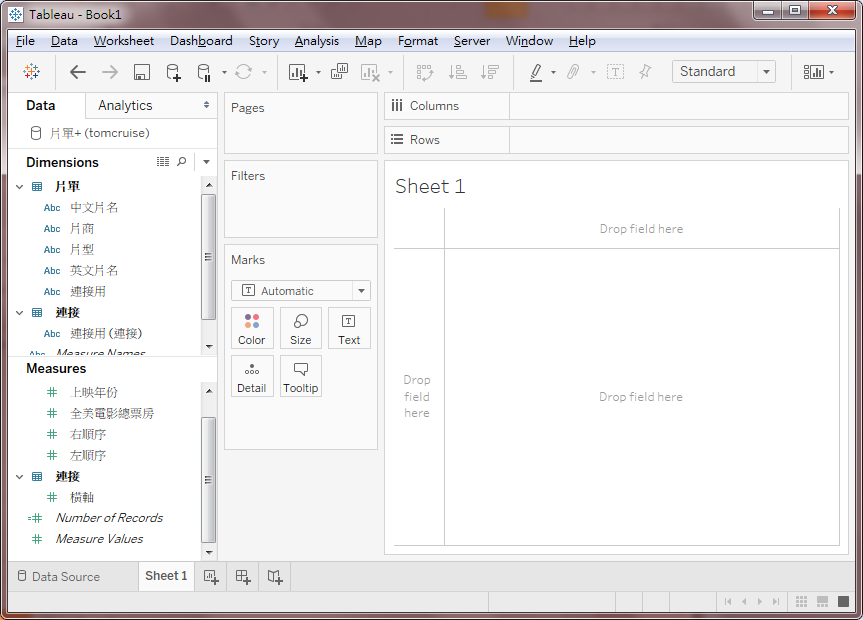
Task: Select the 片單+ (tomcruise) data source
Action: point(100,133)
